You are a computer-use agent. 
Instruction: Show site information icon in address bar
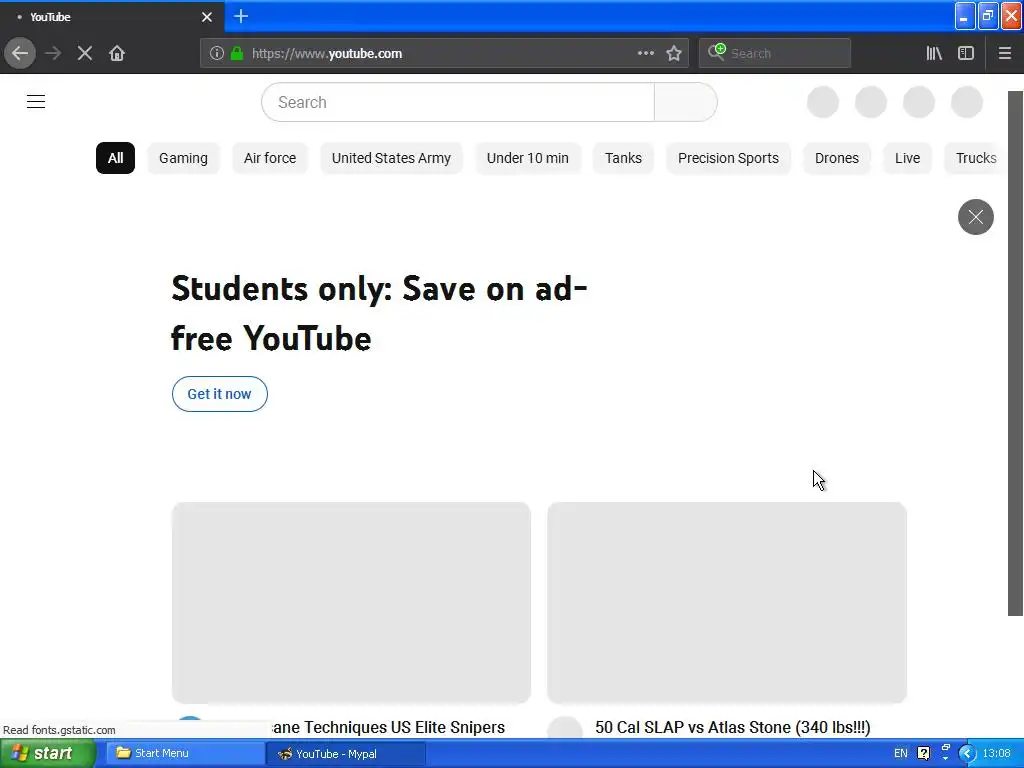pos(217,53)
